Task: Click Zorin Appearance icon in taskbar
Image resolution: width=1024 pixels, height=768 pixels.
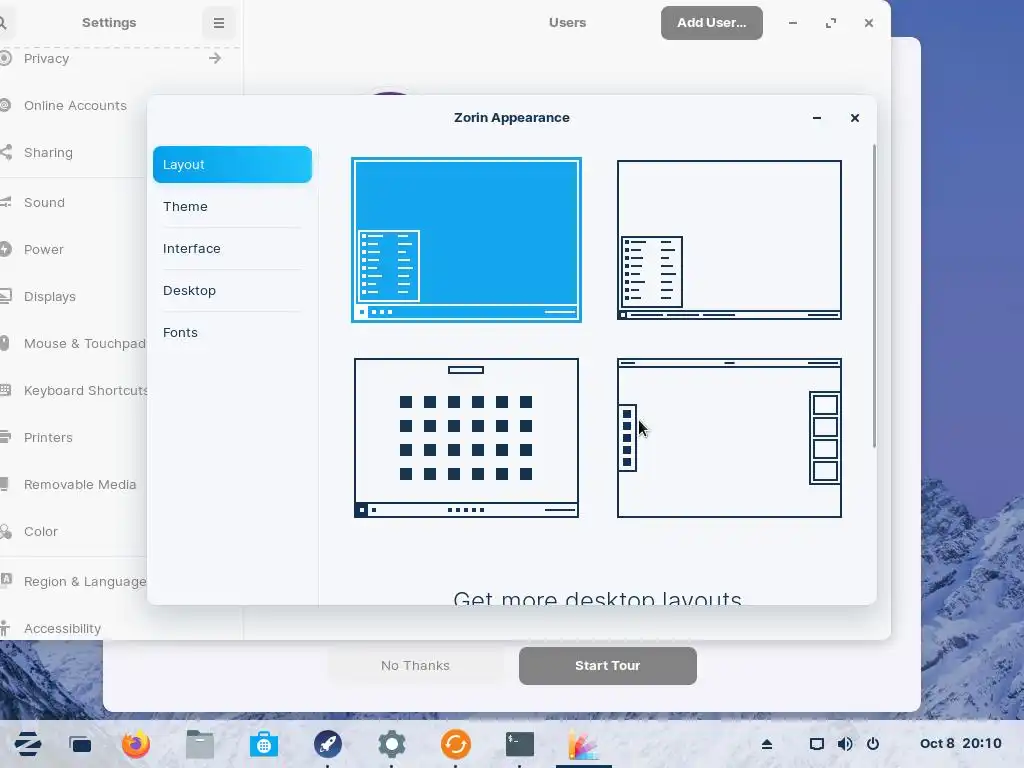Action: pyautogui.click(x=584, y=744)
